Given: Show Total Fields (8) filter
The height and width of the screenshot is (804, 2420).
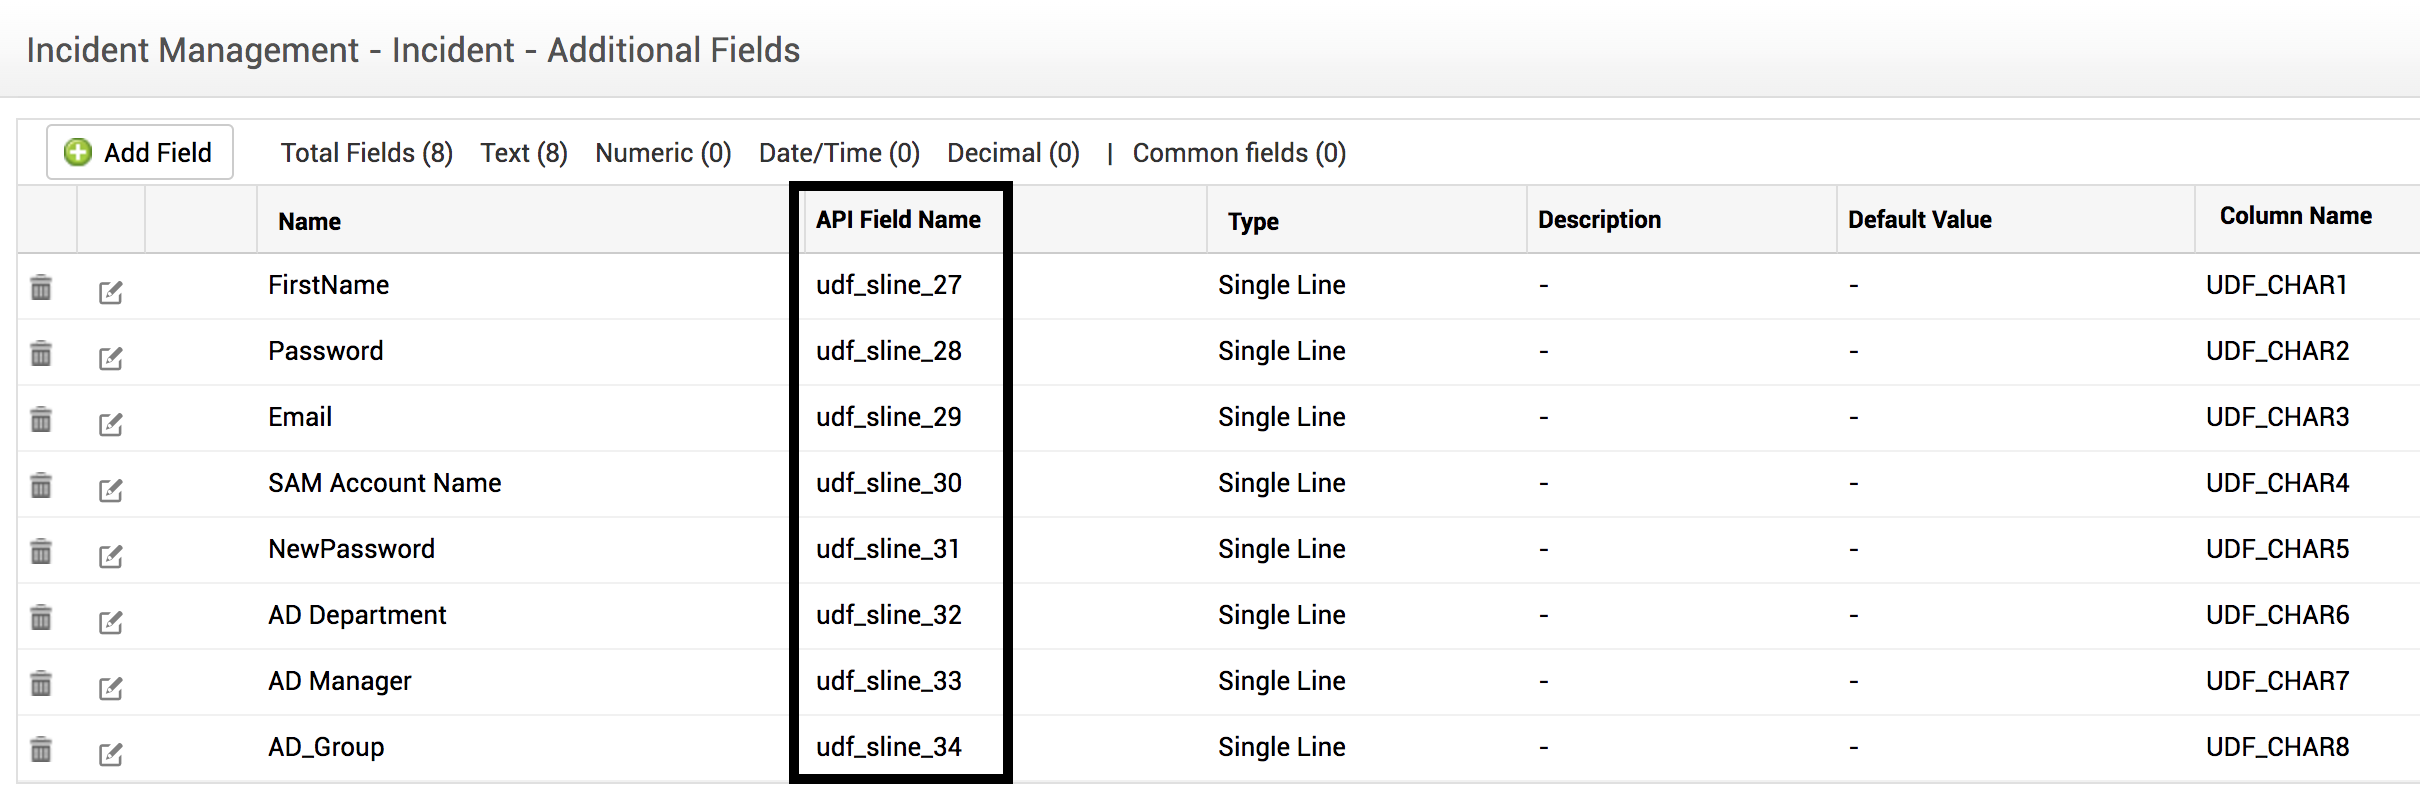Looking at the screenshot, I should pos(366,153).
